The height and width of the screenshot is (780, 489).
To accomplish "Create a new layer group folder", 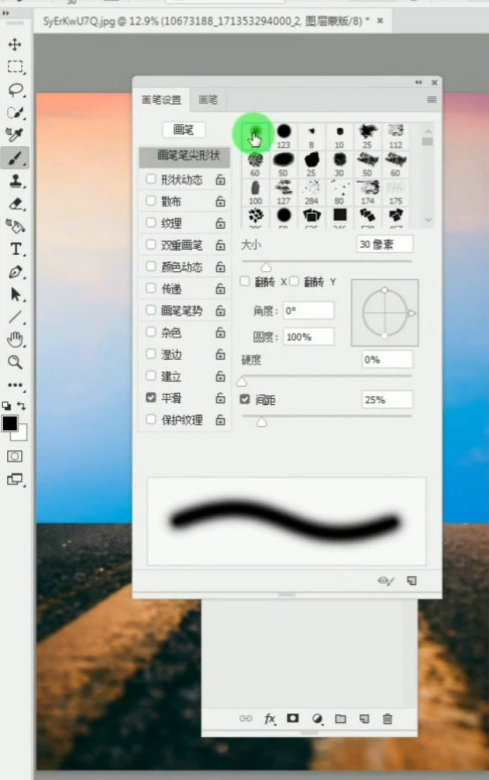I will click(341, 718).
